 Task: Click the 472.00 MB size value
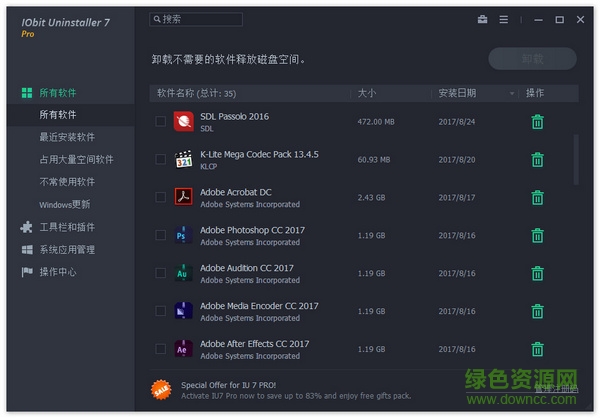pos(376,122)
